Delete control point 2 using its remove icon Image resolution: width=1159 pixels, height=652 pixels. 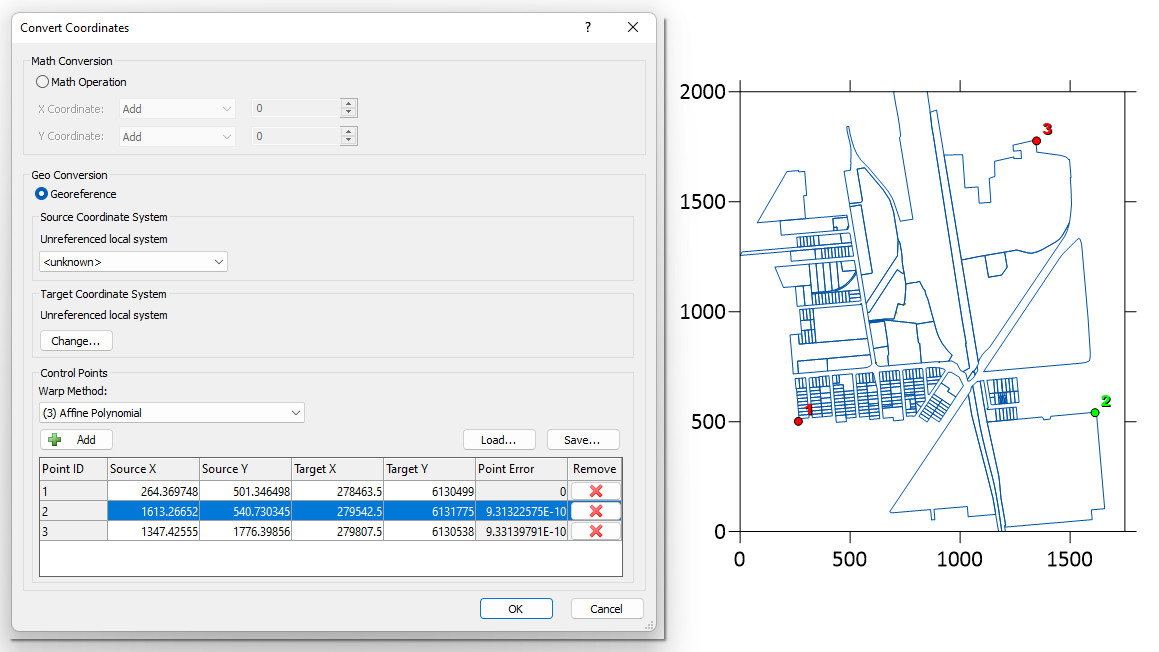click(x=595, y=510)
